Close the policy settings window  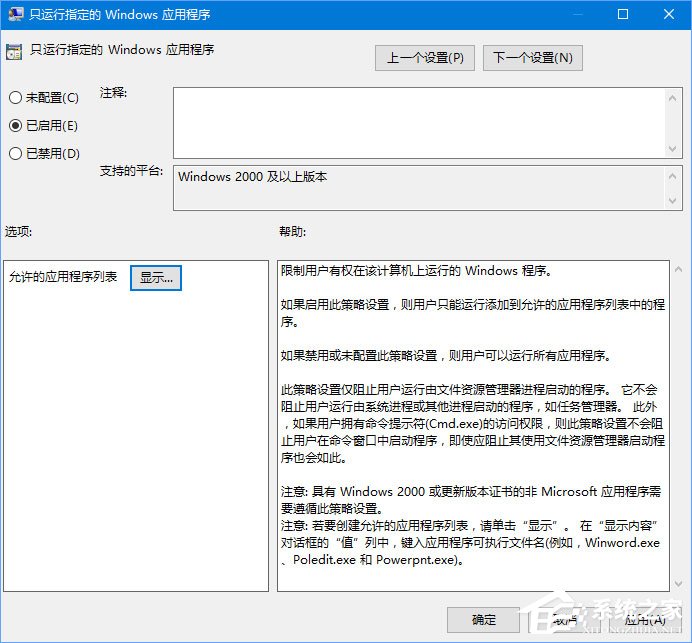tap(669, 14)
